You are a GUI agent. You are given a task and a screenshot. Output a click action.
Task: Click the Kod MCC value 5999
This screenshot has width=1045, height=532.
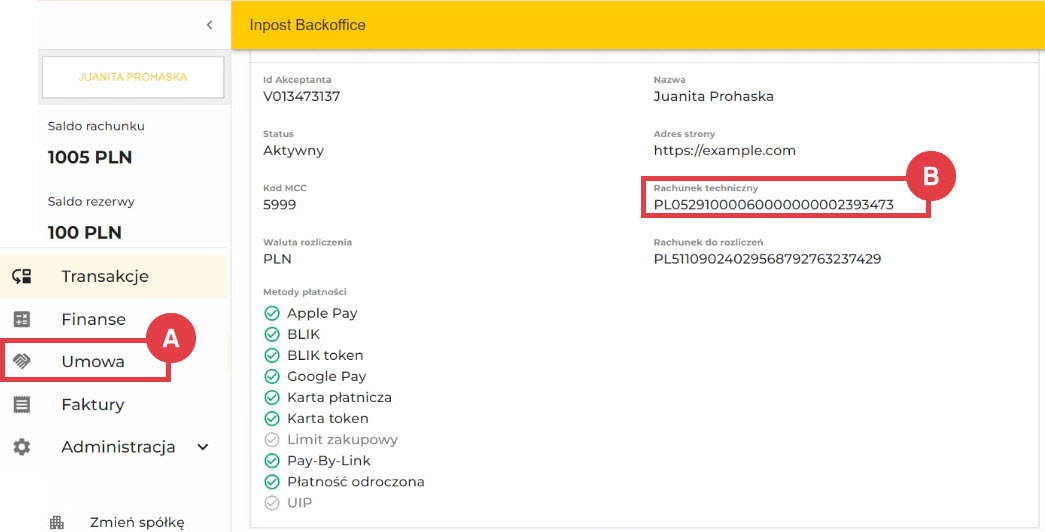point(279,205)
